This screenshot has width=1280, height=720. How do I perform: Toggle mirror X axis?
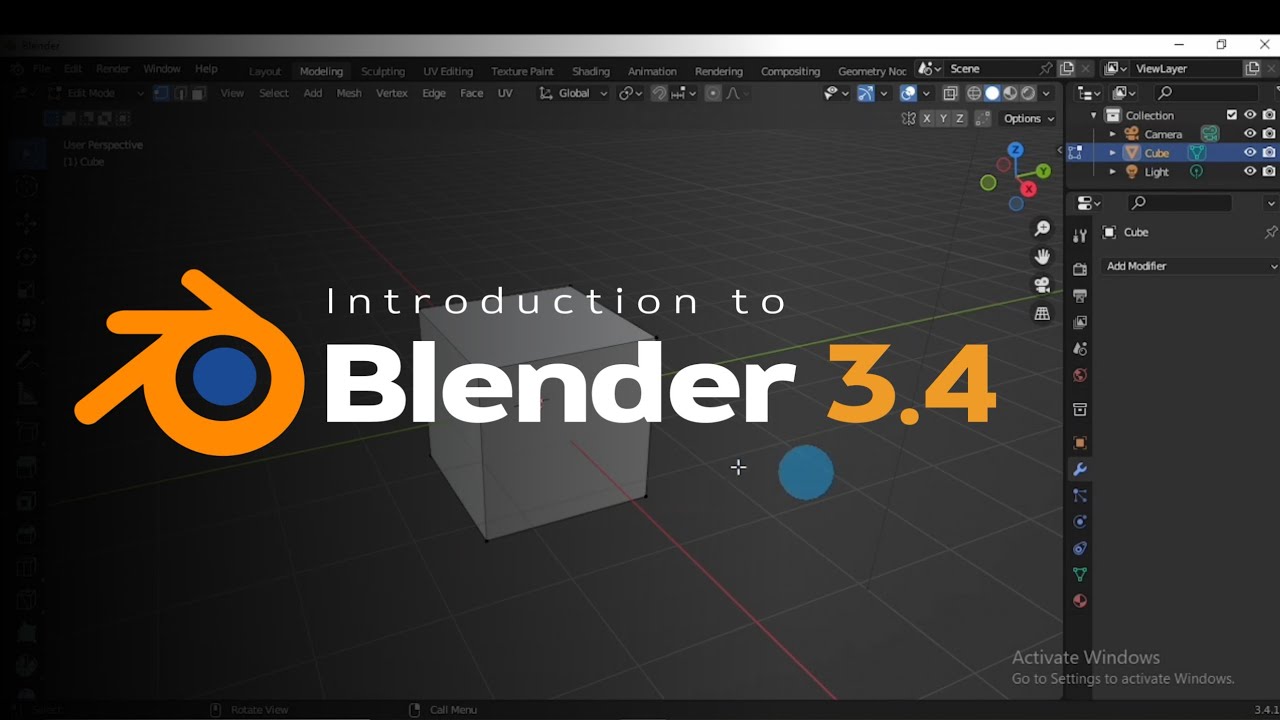click(927, 118)
